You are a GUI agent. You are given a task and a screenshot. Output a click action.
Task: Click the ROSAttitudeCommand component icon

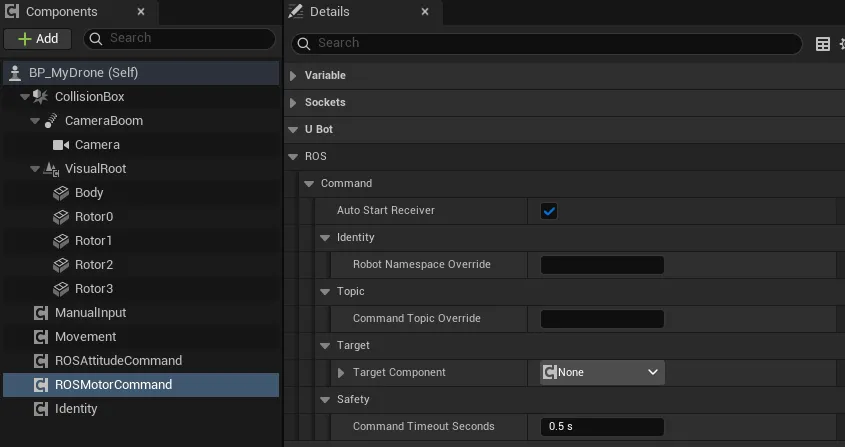(41, 361)
